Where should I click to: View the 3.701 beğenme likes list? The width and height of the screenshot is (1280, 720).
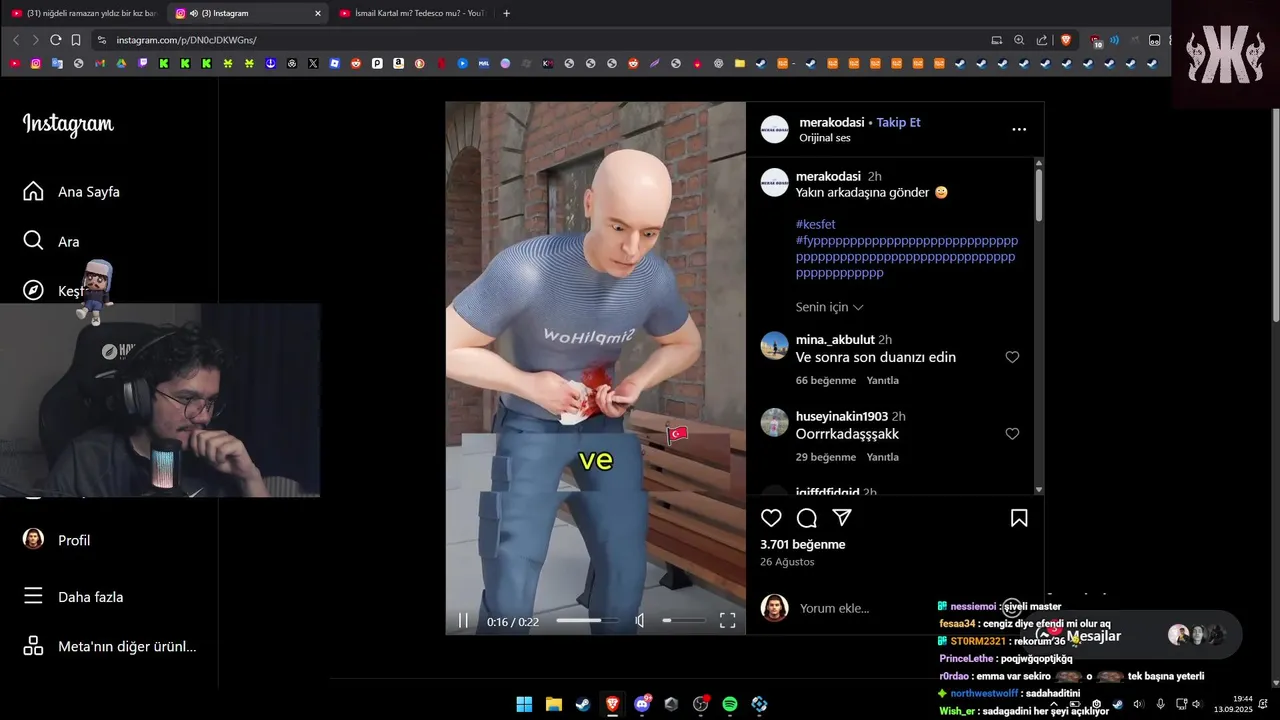(x=802, y=544)
